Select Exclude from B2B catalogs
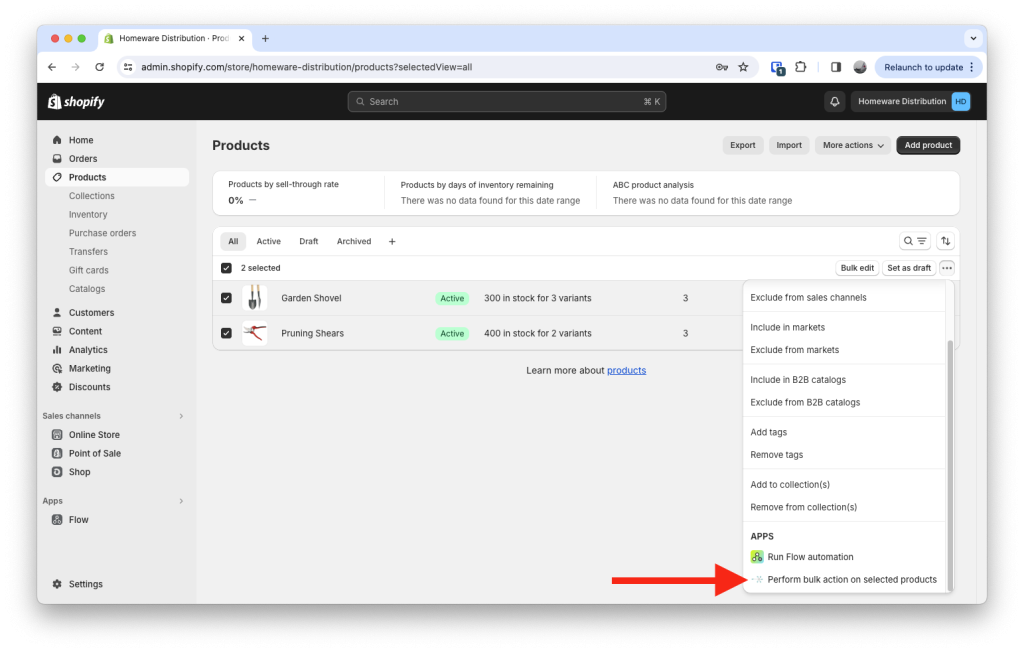Viewport: 1024px width, 653px height. coord(805,402)
